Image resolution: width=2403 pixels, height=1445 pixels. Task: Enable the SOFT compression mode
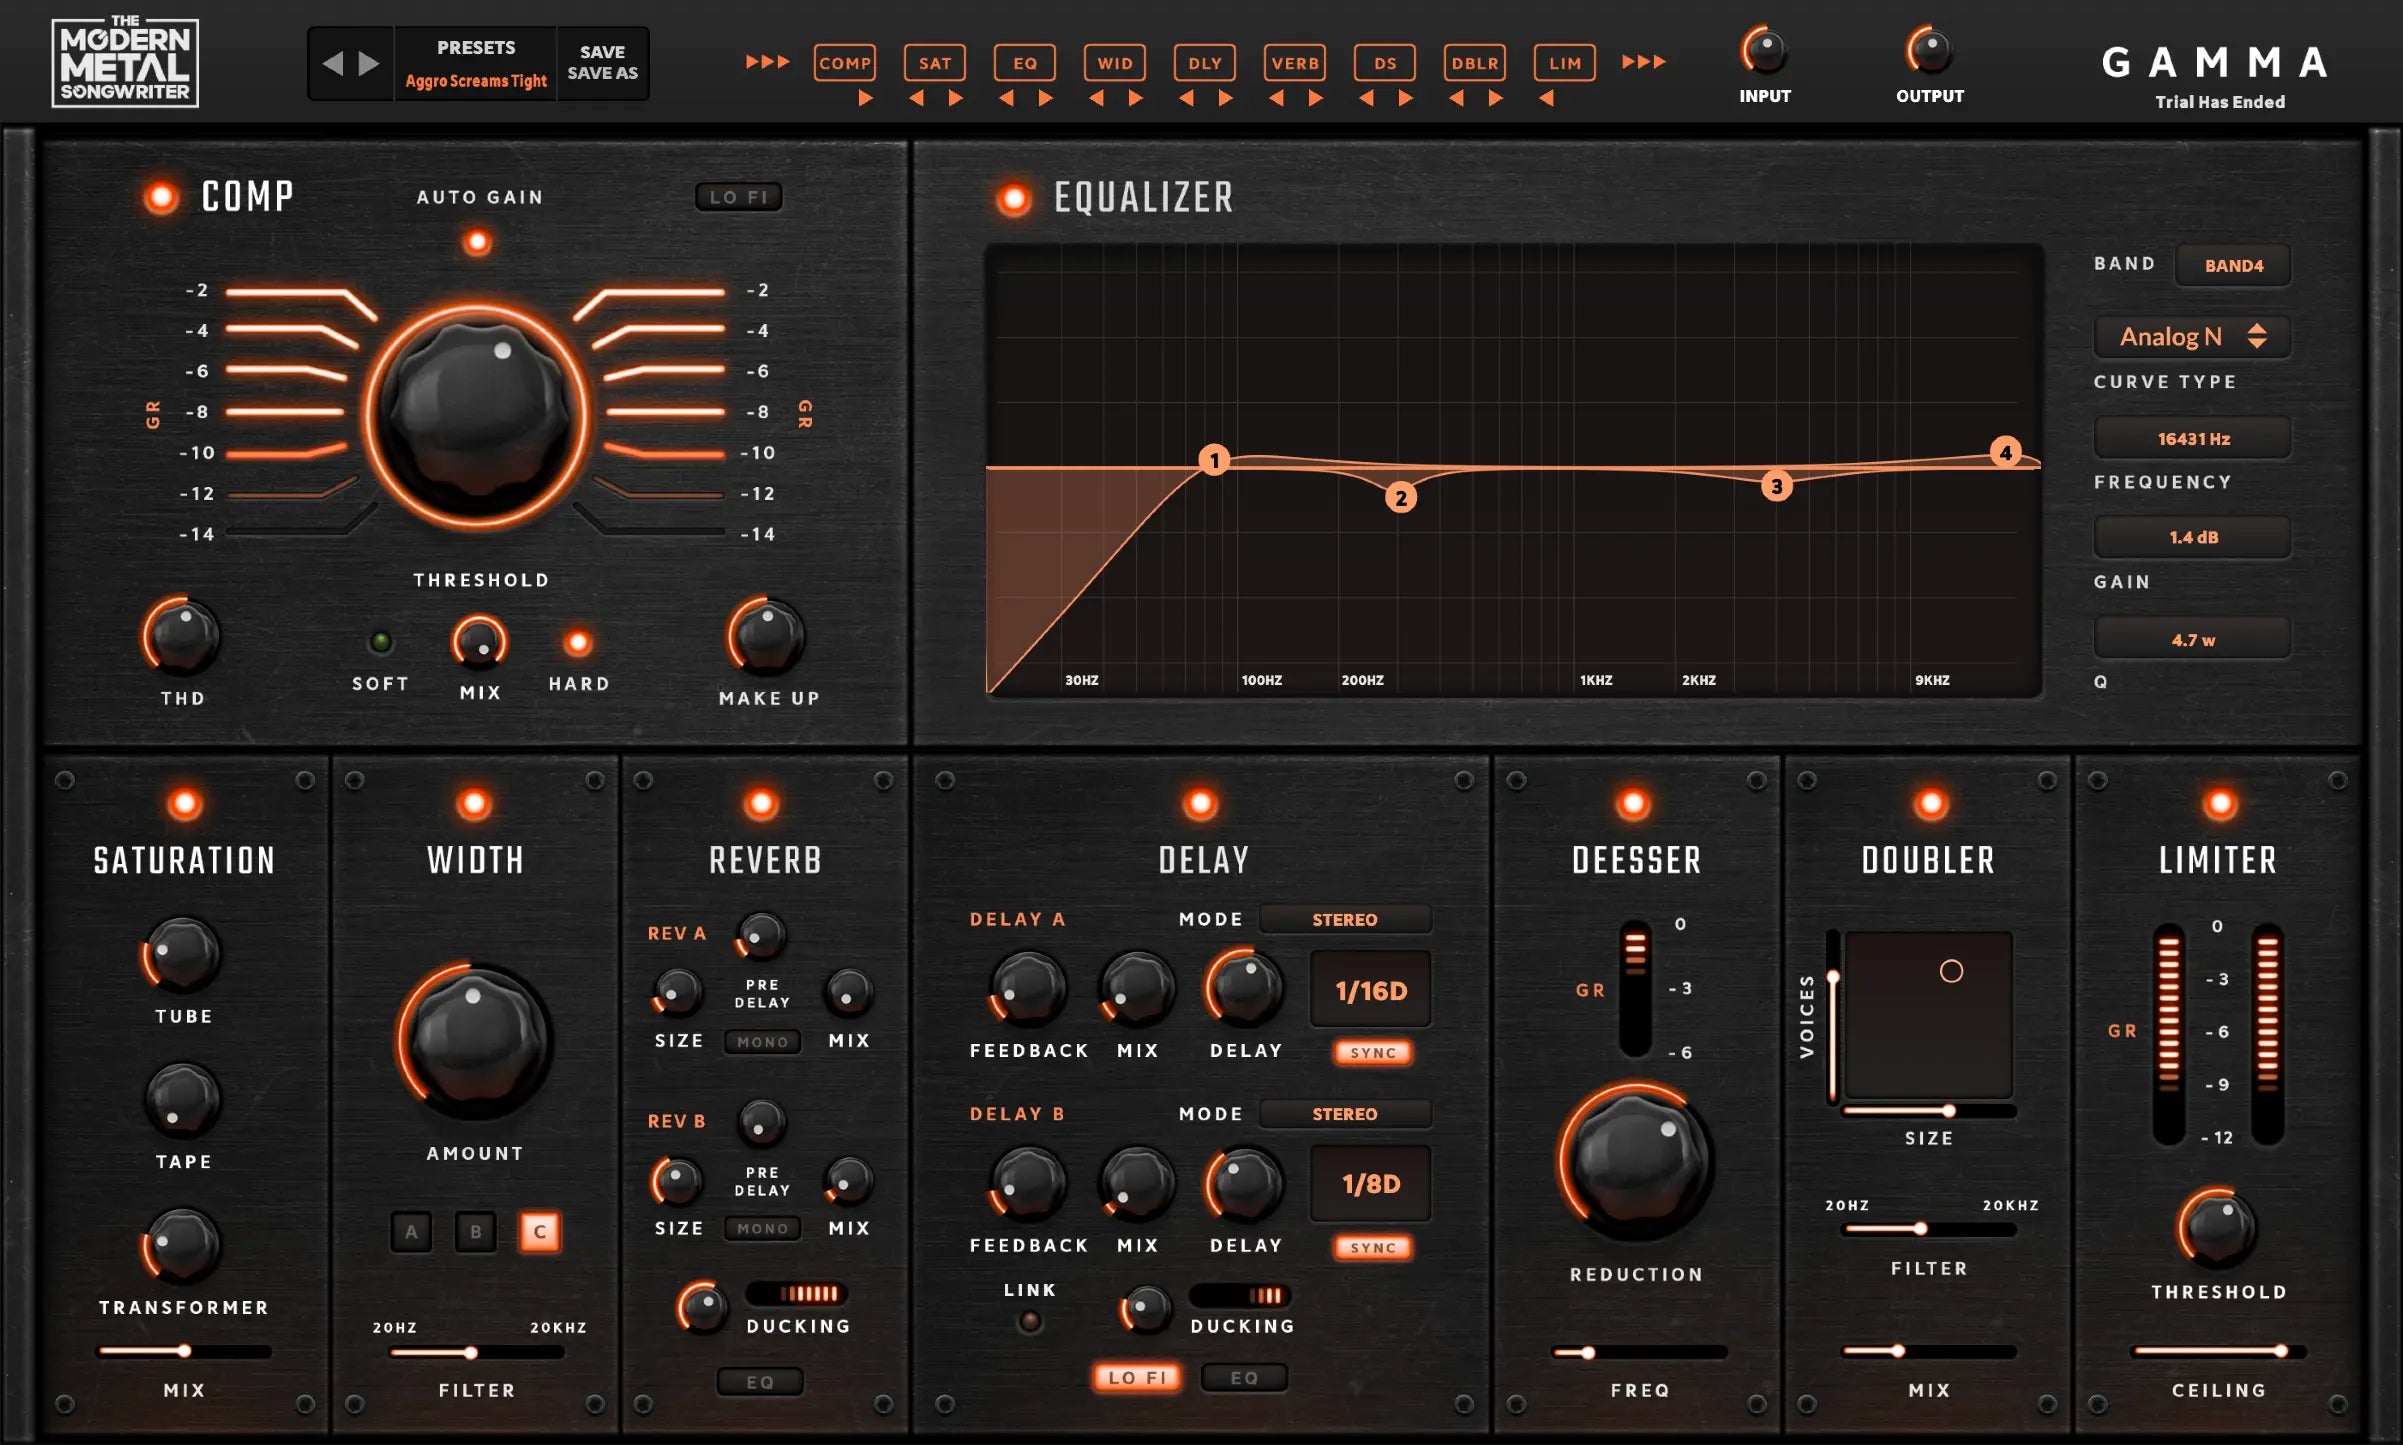point(381,642)
